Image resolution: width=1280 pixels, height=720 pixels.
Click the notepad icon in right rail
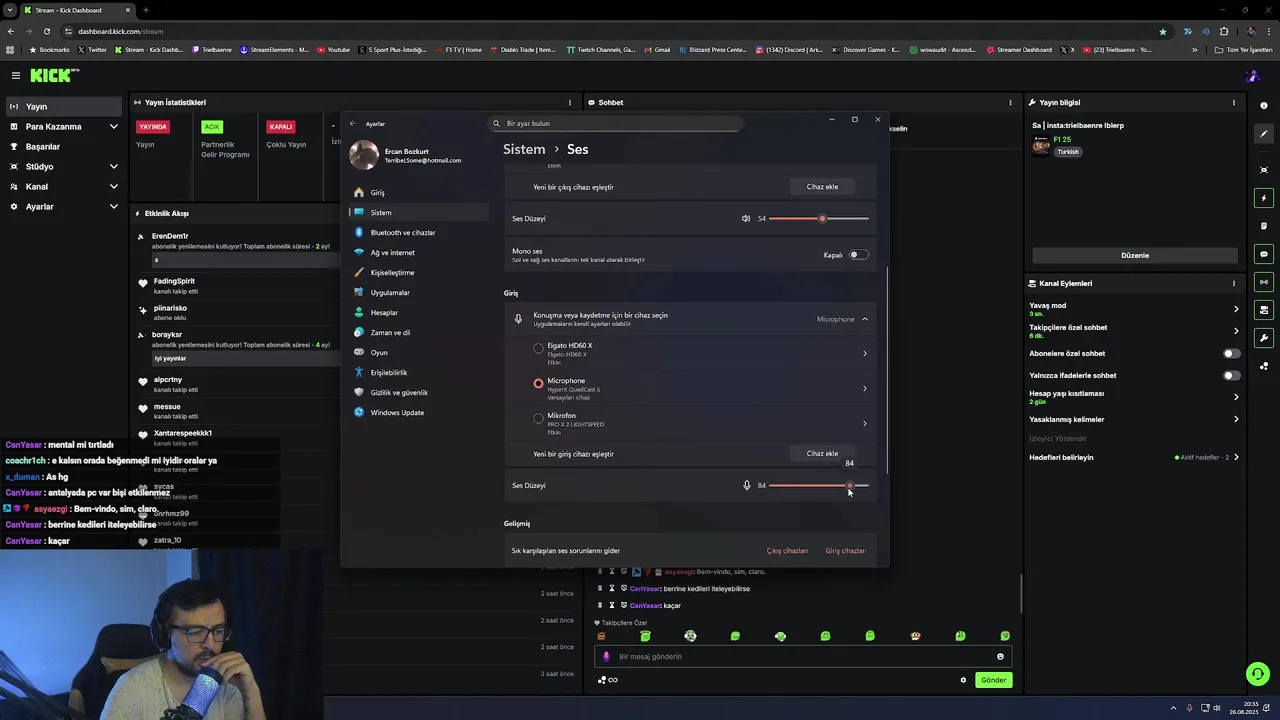coord(1264,226)
